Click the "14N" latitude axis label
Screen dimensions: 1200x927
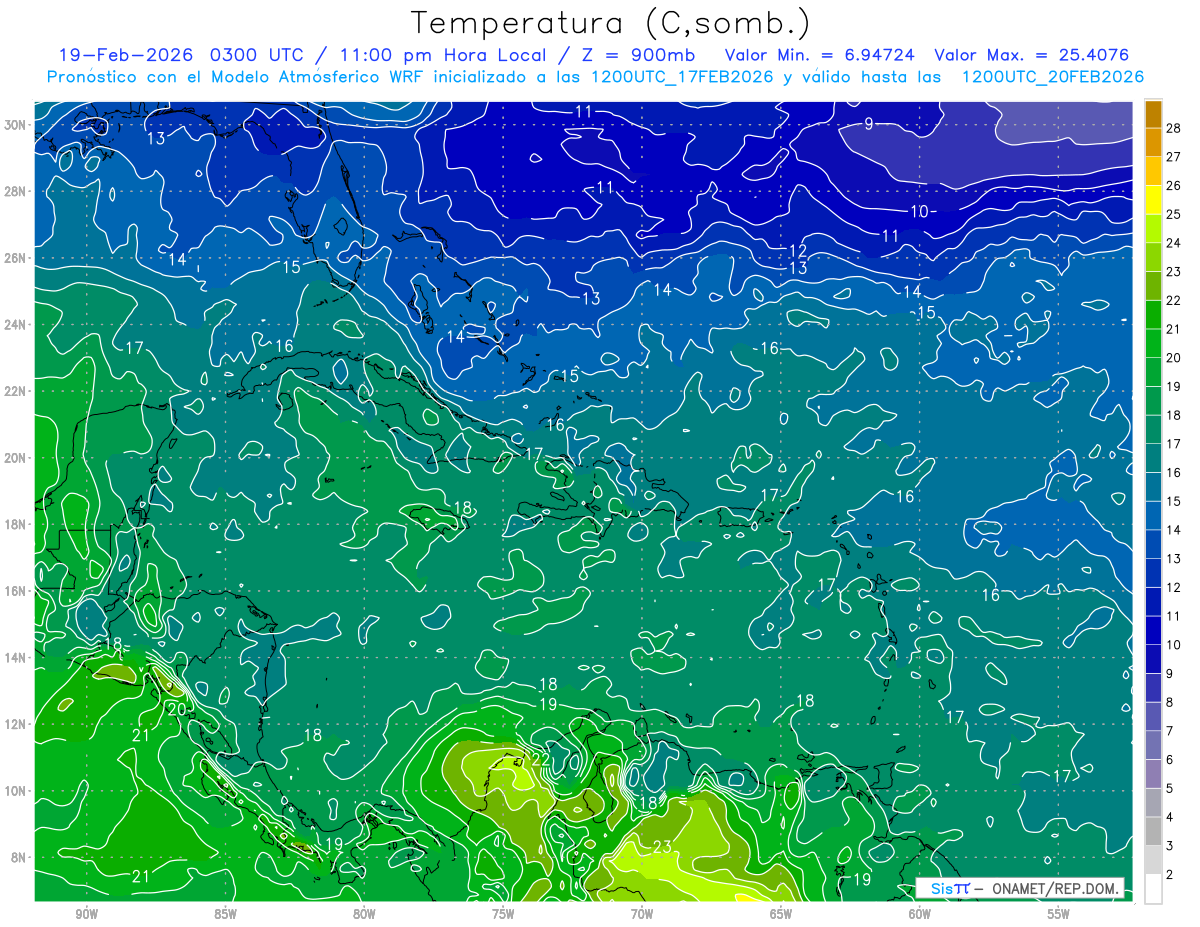pos(15,657)
